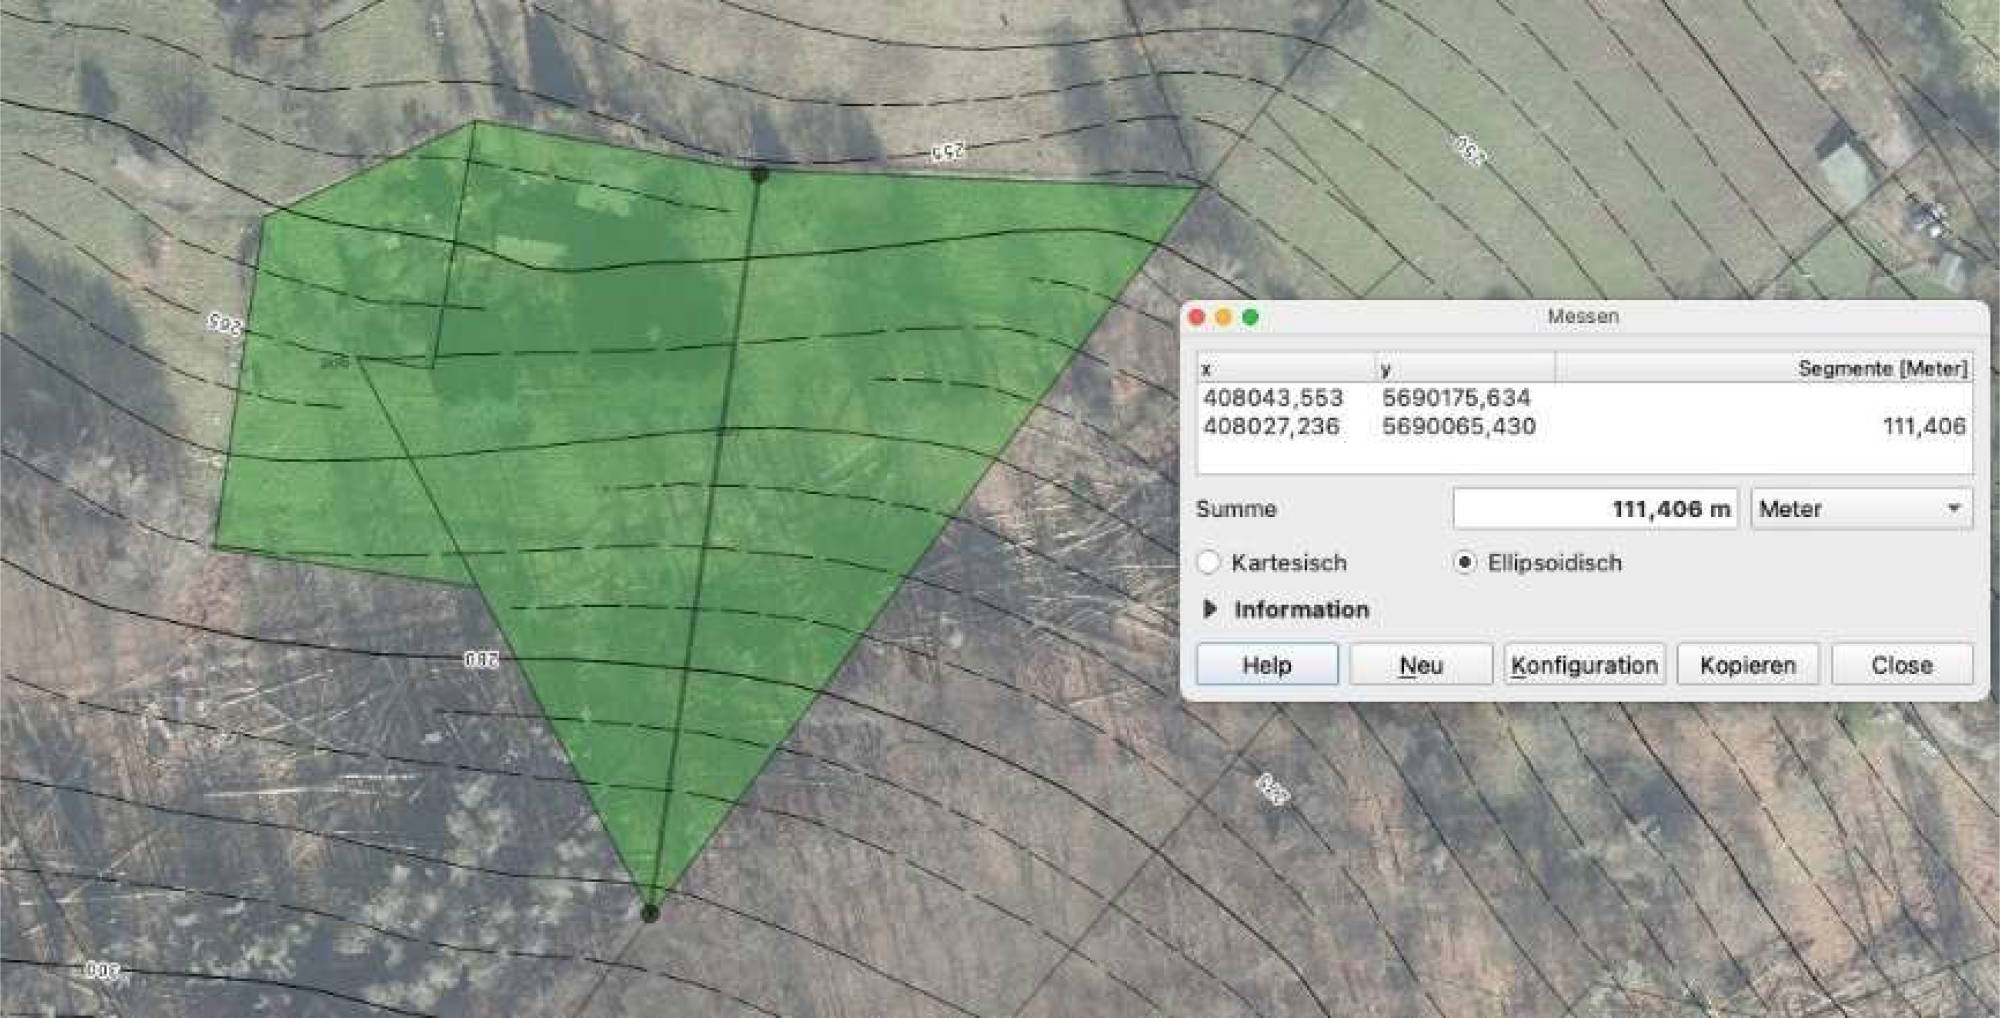This screenshot has height=1018, width=2000.
Task: Select the x value 408043,553
Action: coord(1273,398)
